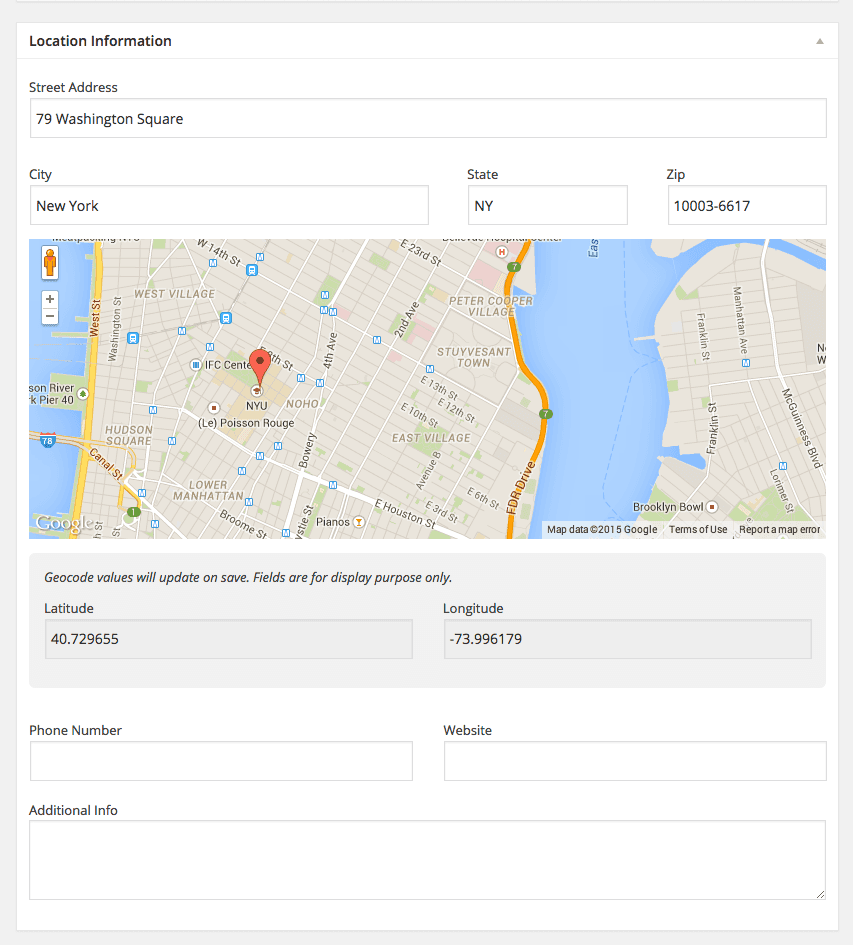Viewport: 853px width, 945px height.
Task: Zoom out using the map minus button
Action: 50,316
